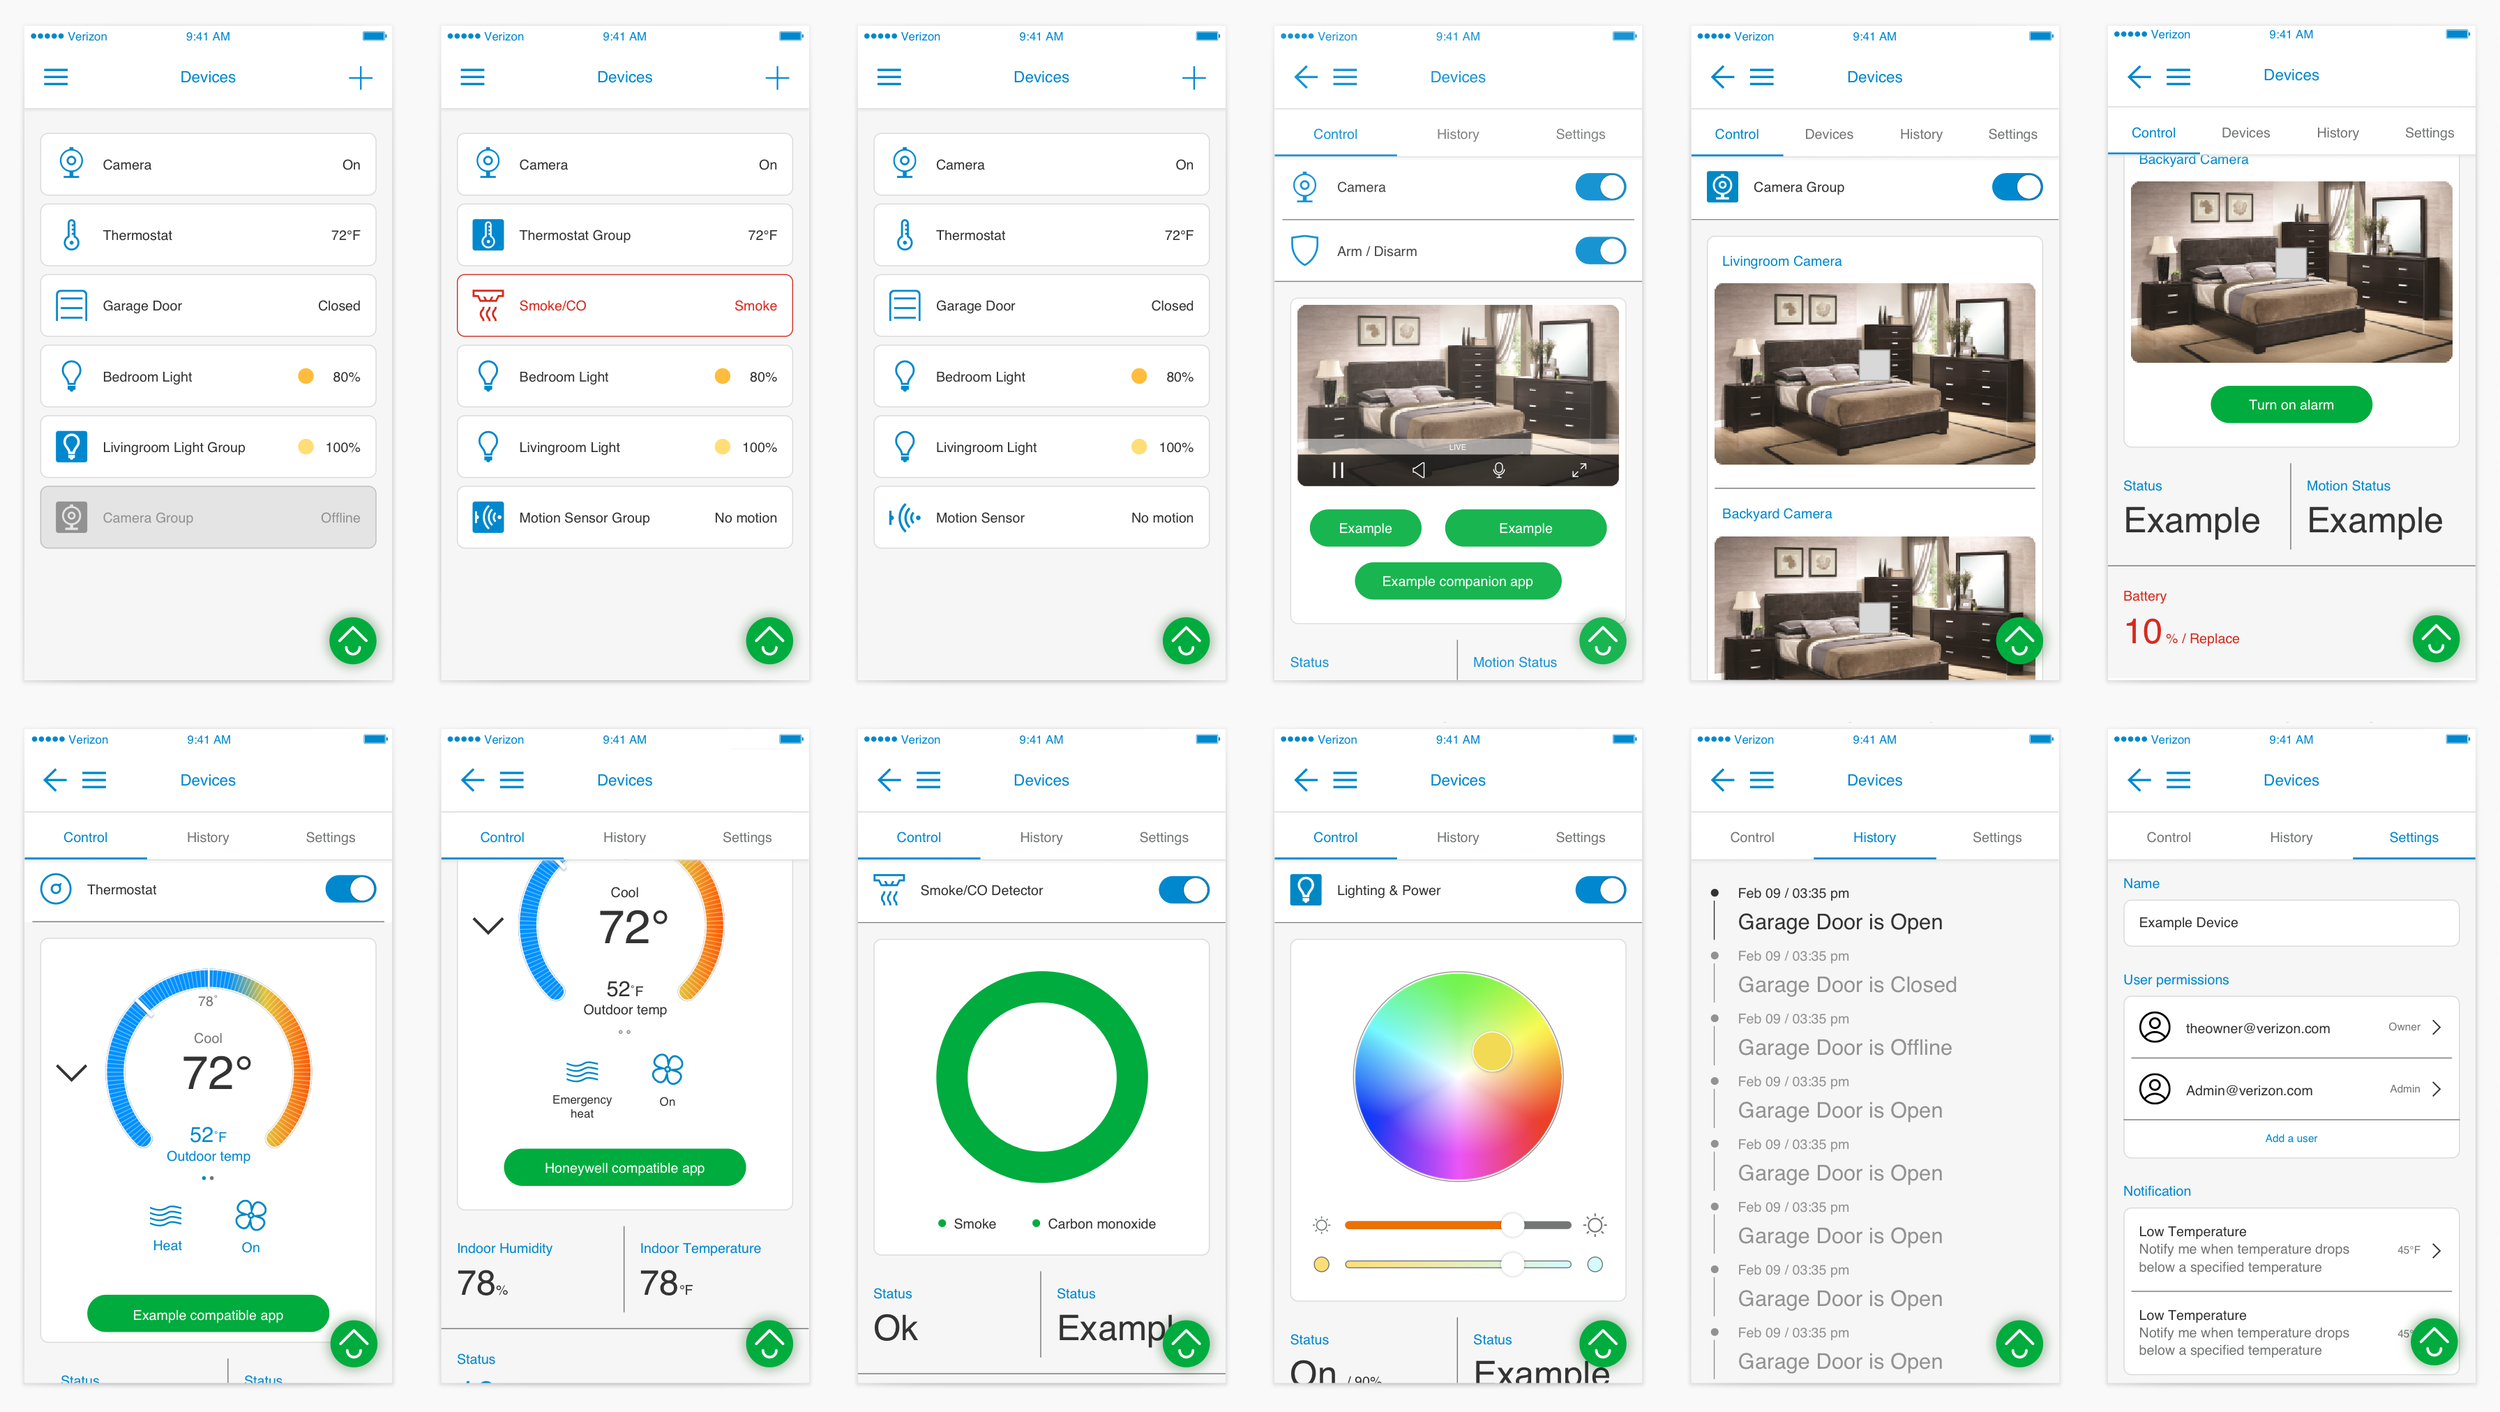Select Emergency heat mode icon
Image resolution: width=2500 pixels, height=1412 pixels.
click(582, 1072)
